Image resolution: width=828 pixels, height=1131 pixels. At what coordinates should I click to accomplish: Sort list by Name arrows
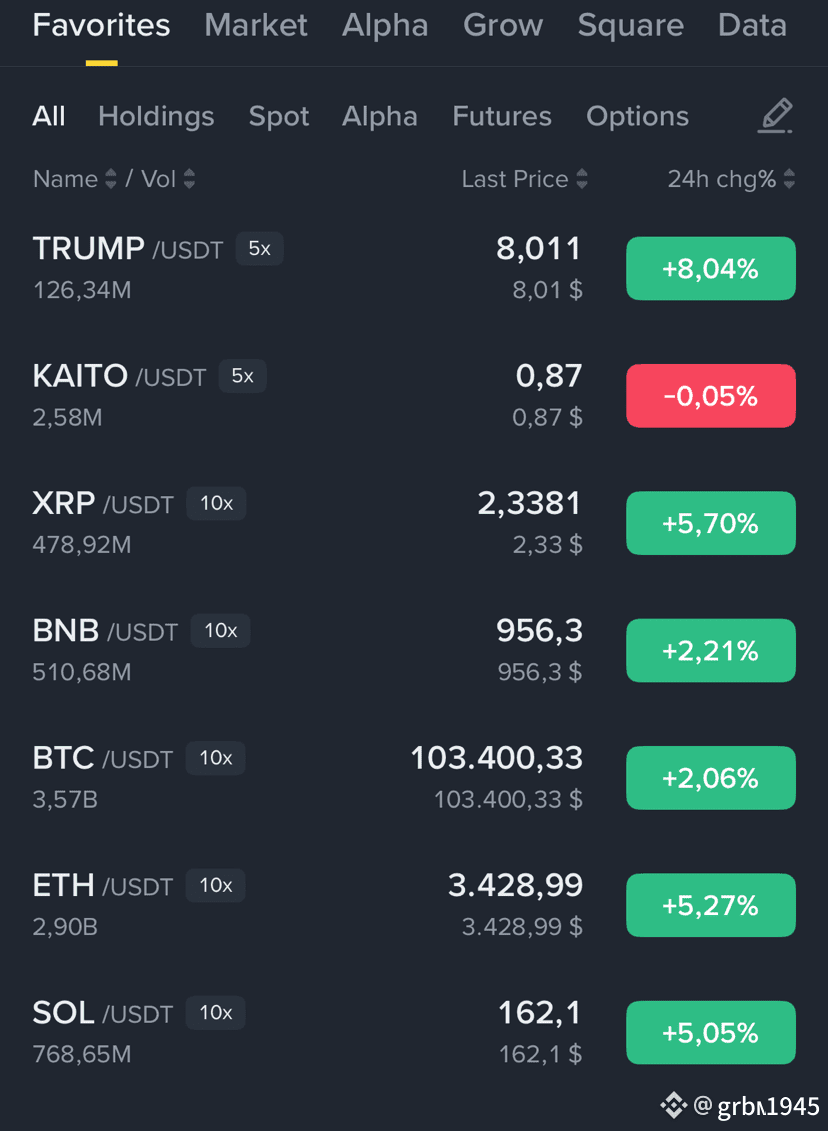110,179
